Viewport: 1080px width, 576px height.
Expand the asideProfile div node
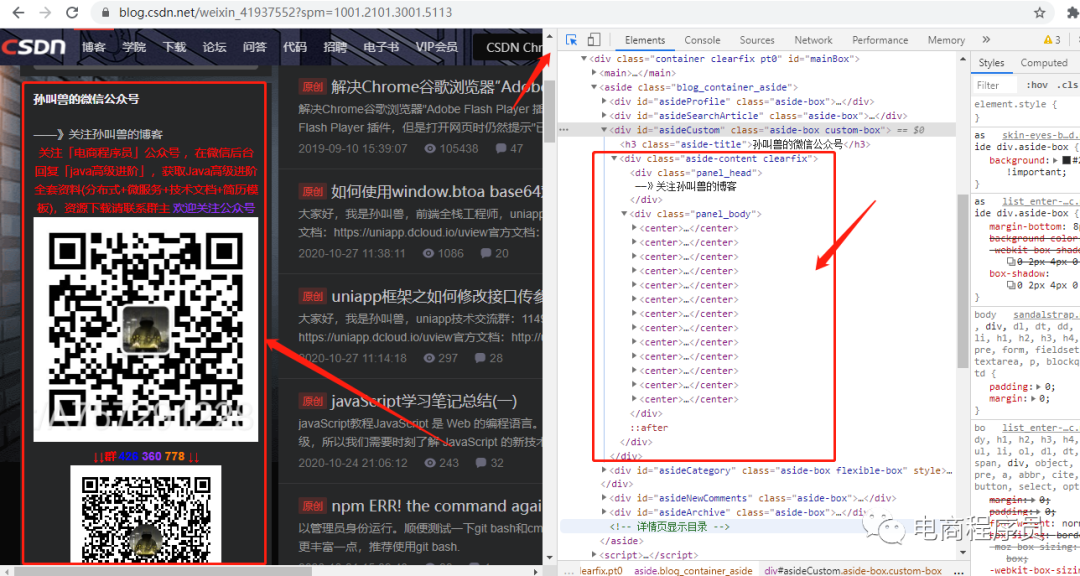pos(605,101)
